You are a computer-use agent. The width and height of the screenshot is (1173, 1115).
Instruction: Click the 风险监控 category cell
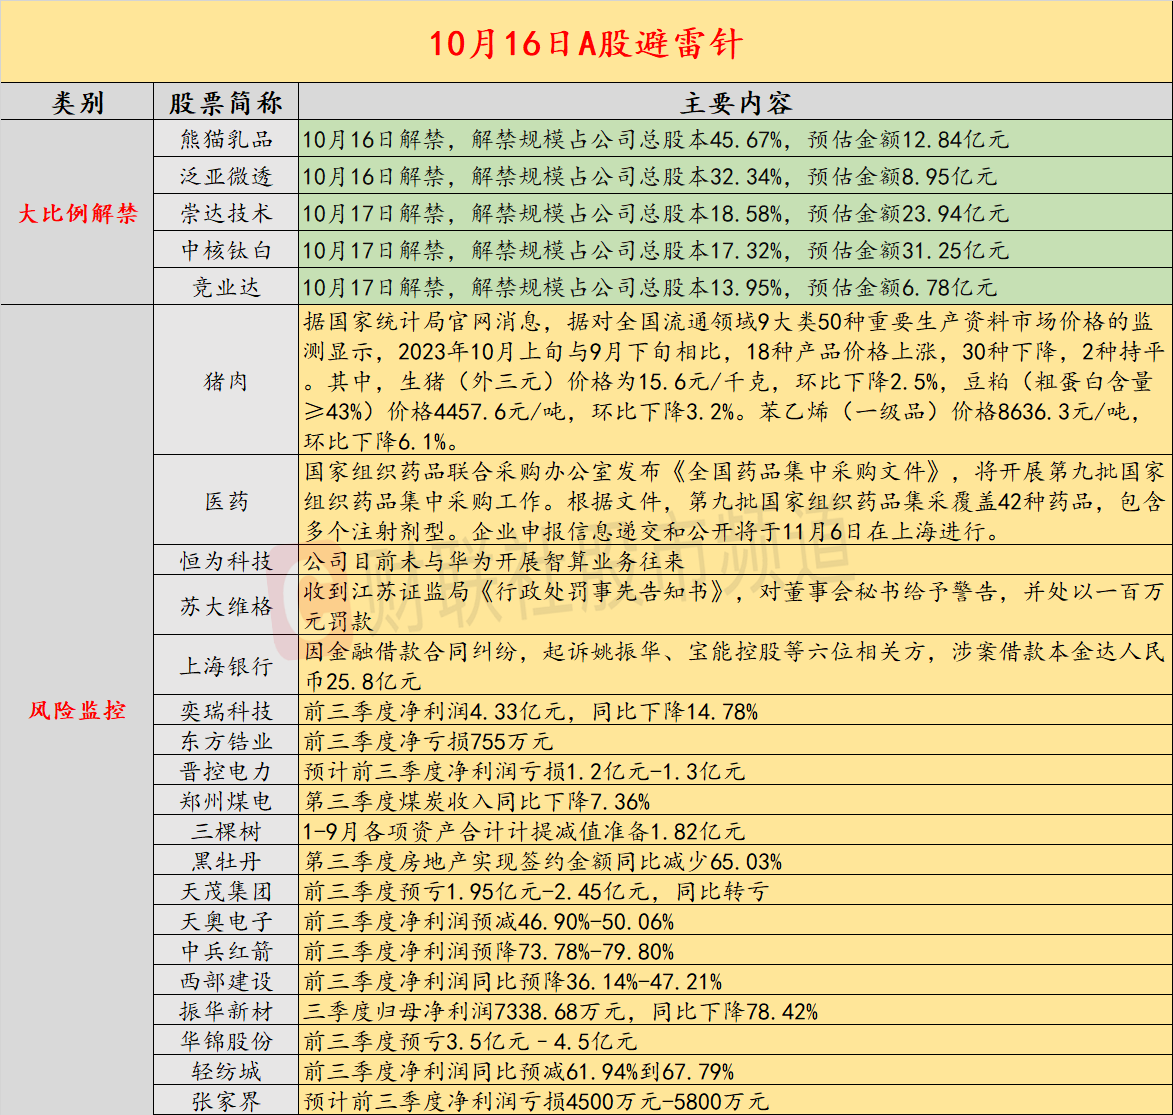point(77,710)
